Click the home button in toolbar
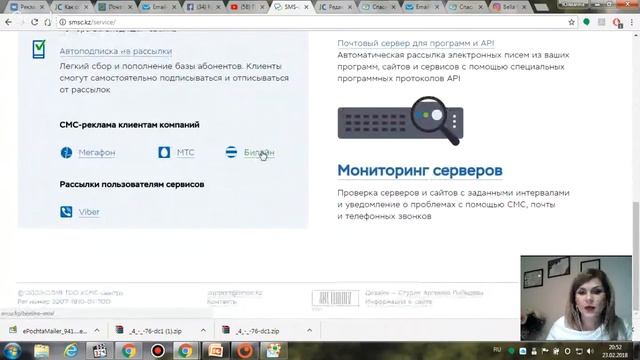This screenshot has height=360, width=640. coord(47,22)
